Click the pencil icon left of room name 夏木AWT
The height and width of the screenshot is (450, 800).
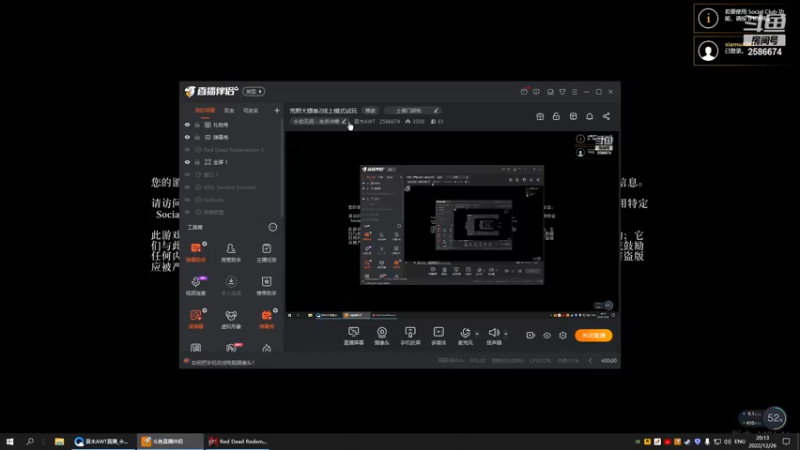click(x=344, y=122)
